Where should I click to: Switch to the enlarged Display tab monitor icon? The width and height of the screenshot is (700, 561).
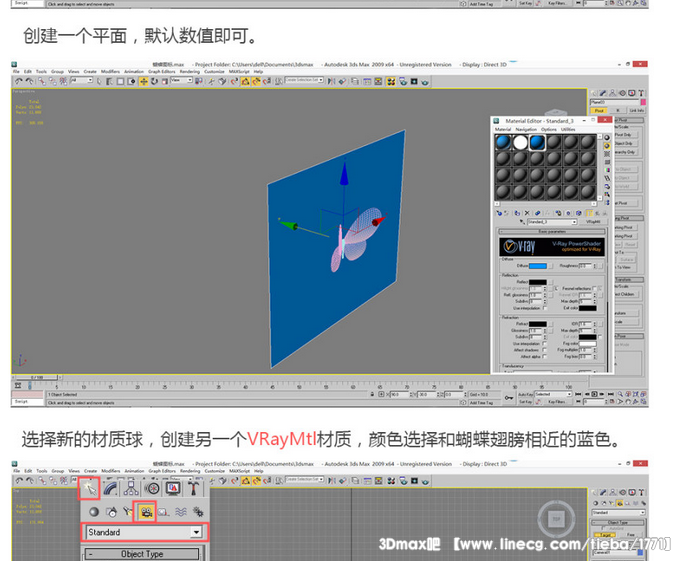pyautogui.click(x=173, y=489)
